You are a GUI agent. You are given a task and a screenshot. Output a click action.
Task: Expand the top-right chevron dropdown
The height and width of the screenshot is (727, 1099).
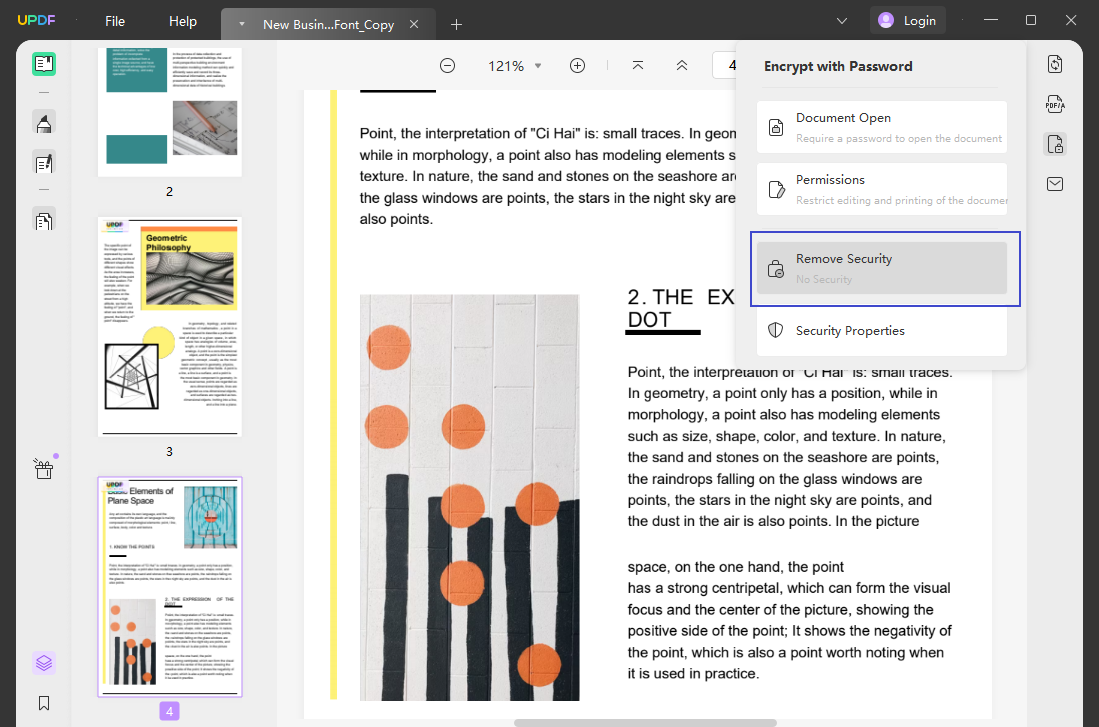[841, 20]
